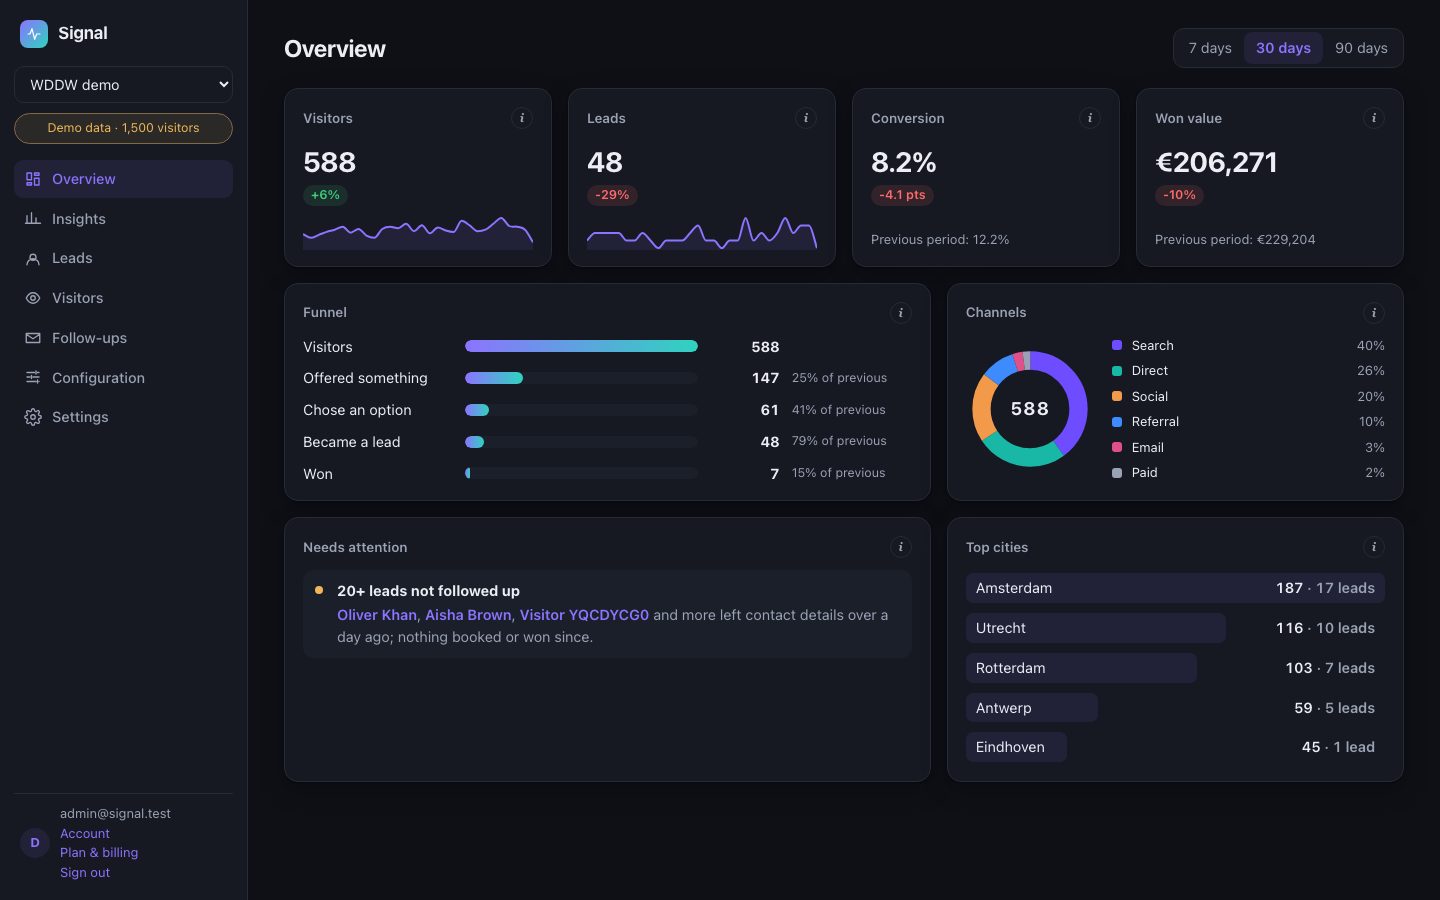Open Oliver Khan lead link

coord(377,615)
